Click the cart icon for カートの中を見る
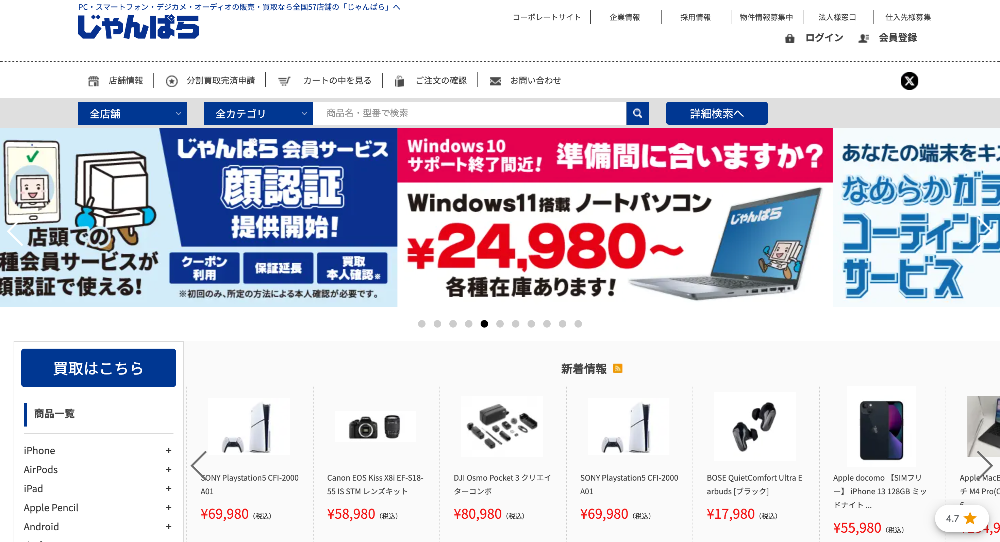The width and height of the screenshot is (1000, 542). tap(284, 81)
